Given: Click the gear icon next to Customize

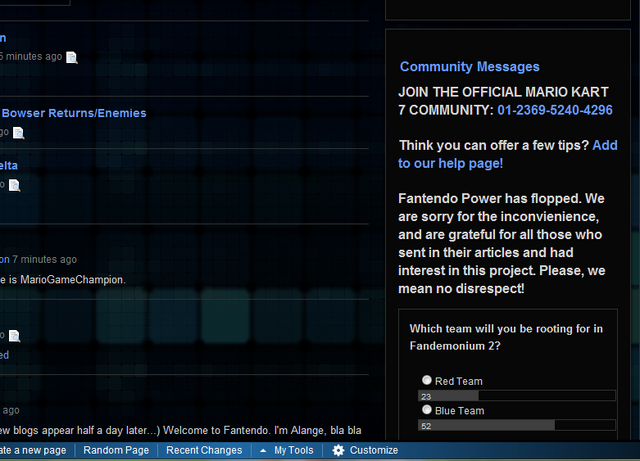Looking at the screenshot, I should click(x=338, y=450).
